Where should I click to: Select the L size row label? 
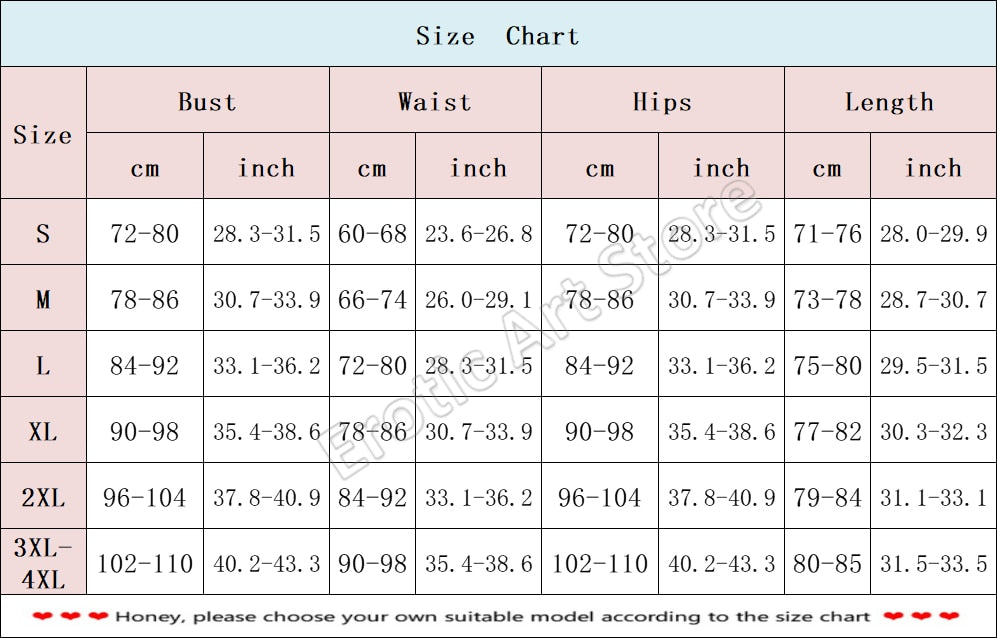(43, 365)
